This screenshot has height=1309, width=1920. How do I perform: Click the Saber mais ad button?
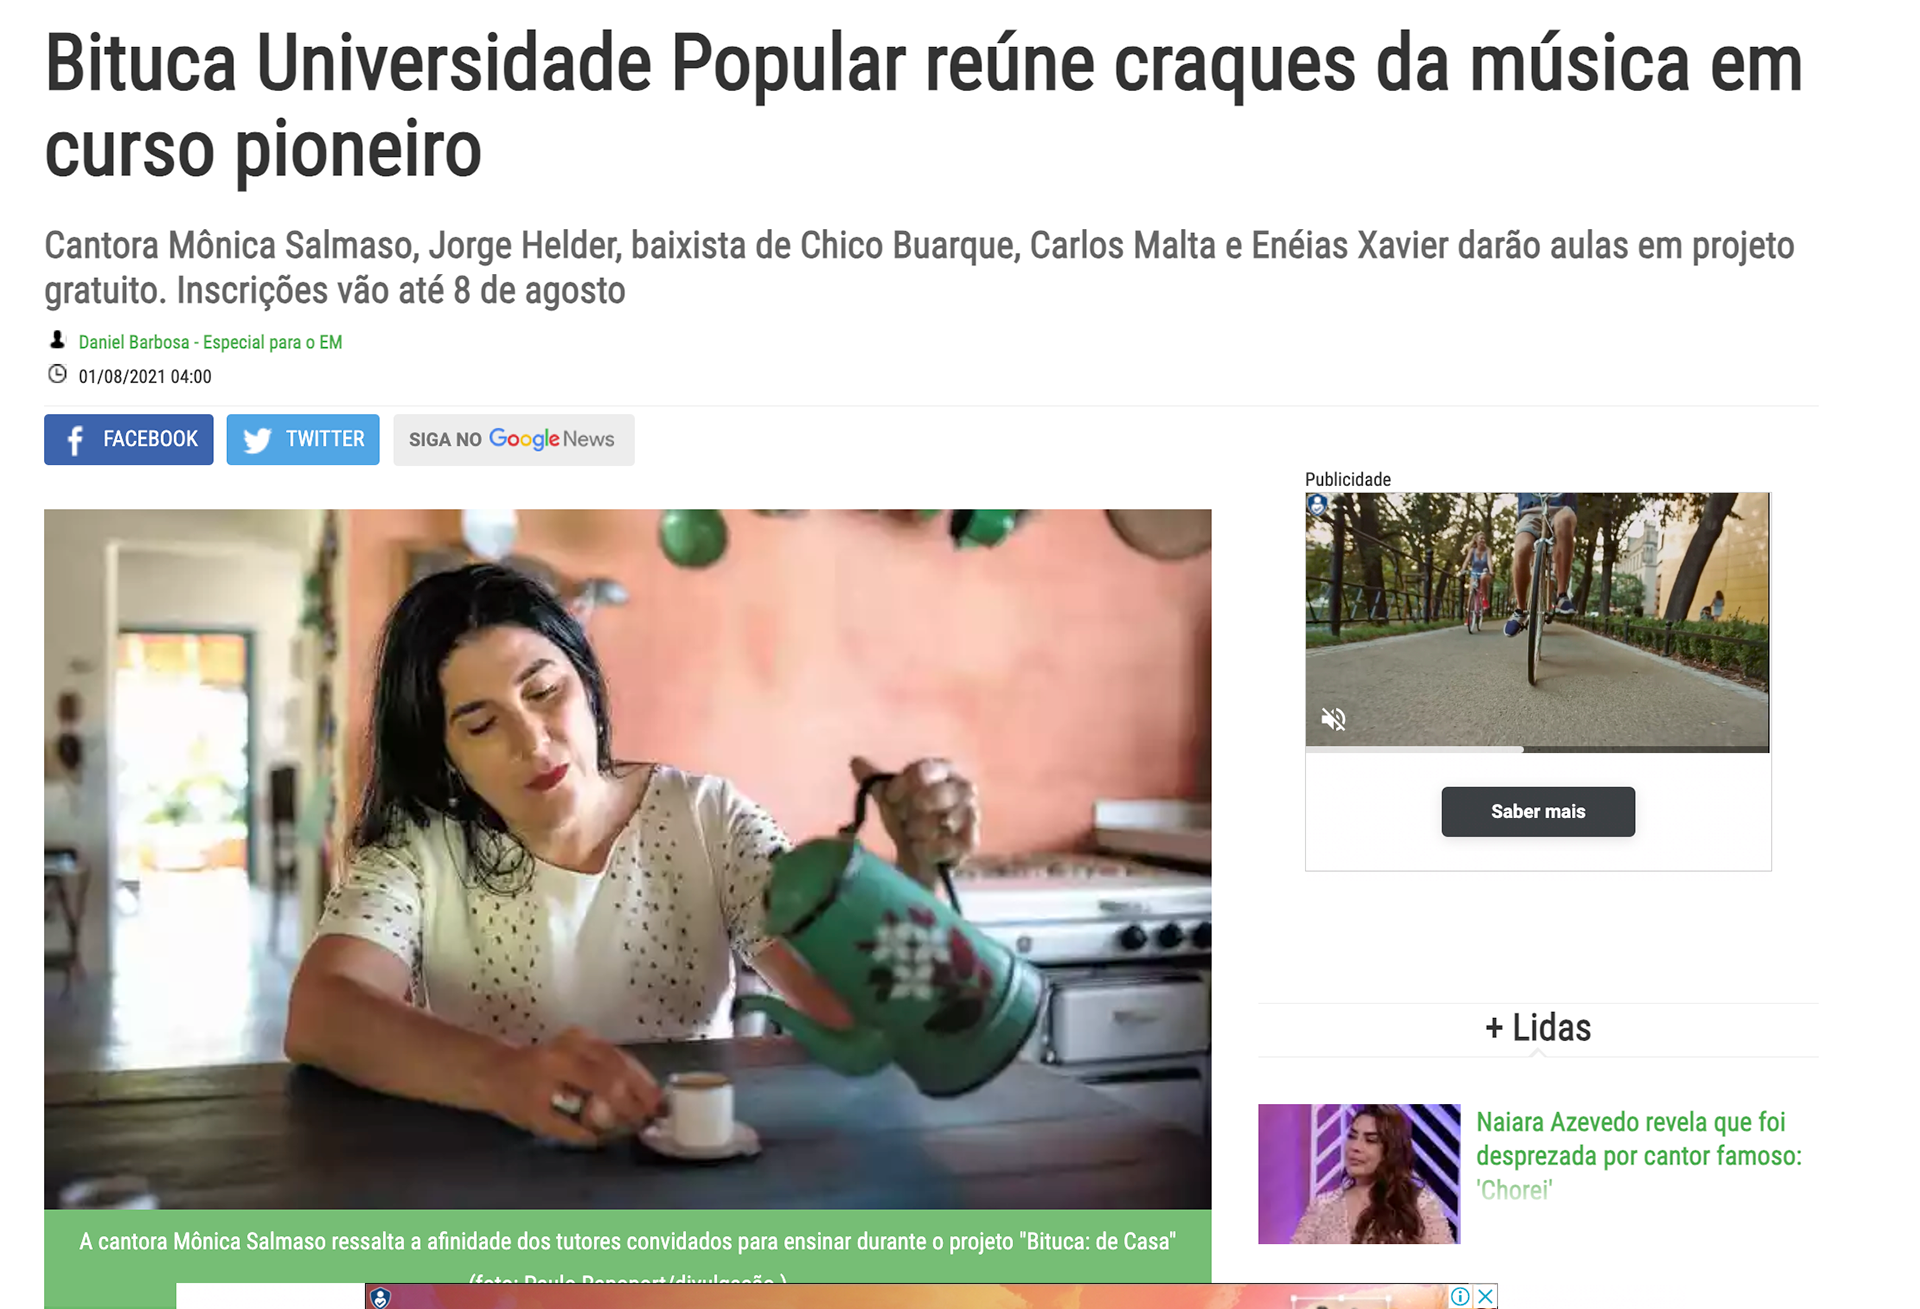point(1538,811)
